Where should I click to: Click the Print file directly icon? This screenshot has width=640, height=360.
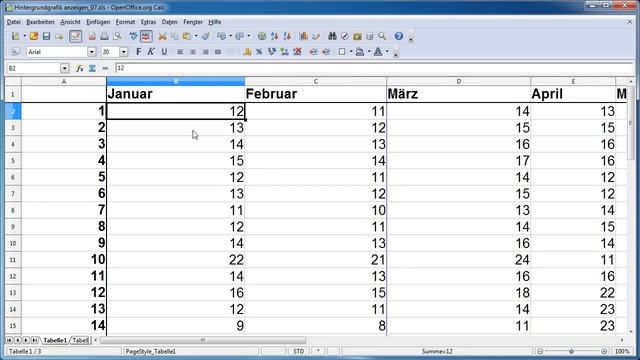(x=104, y=36)
